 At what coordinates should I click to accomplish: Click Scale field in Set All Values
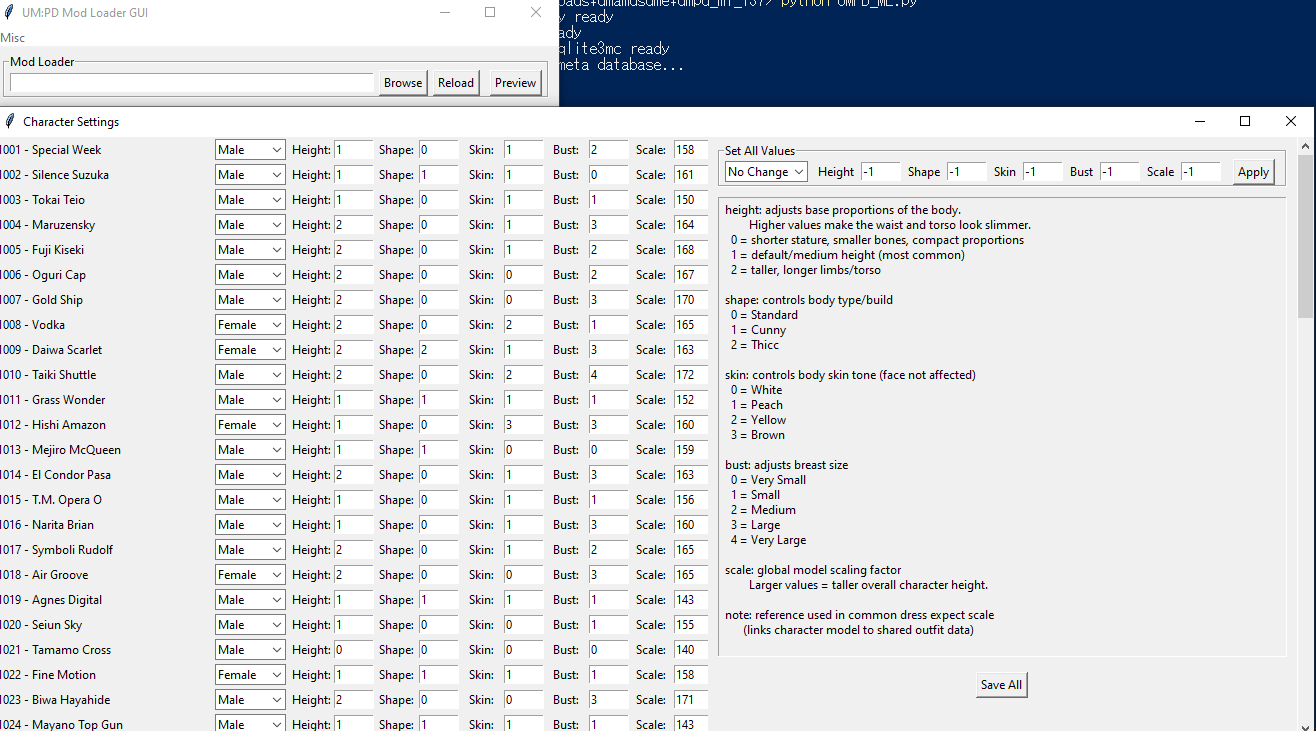pyautogui.click(x=1200, y=172)
